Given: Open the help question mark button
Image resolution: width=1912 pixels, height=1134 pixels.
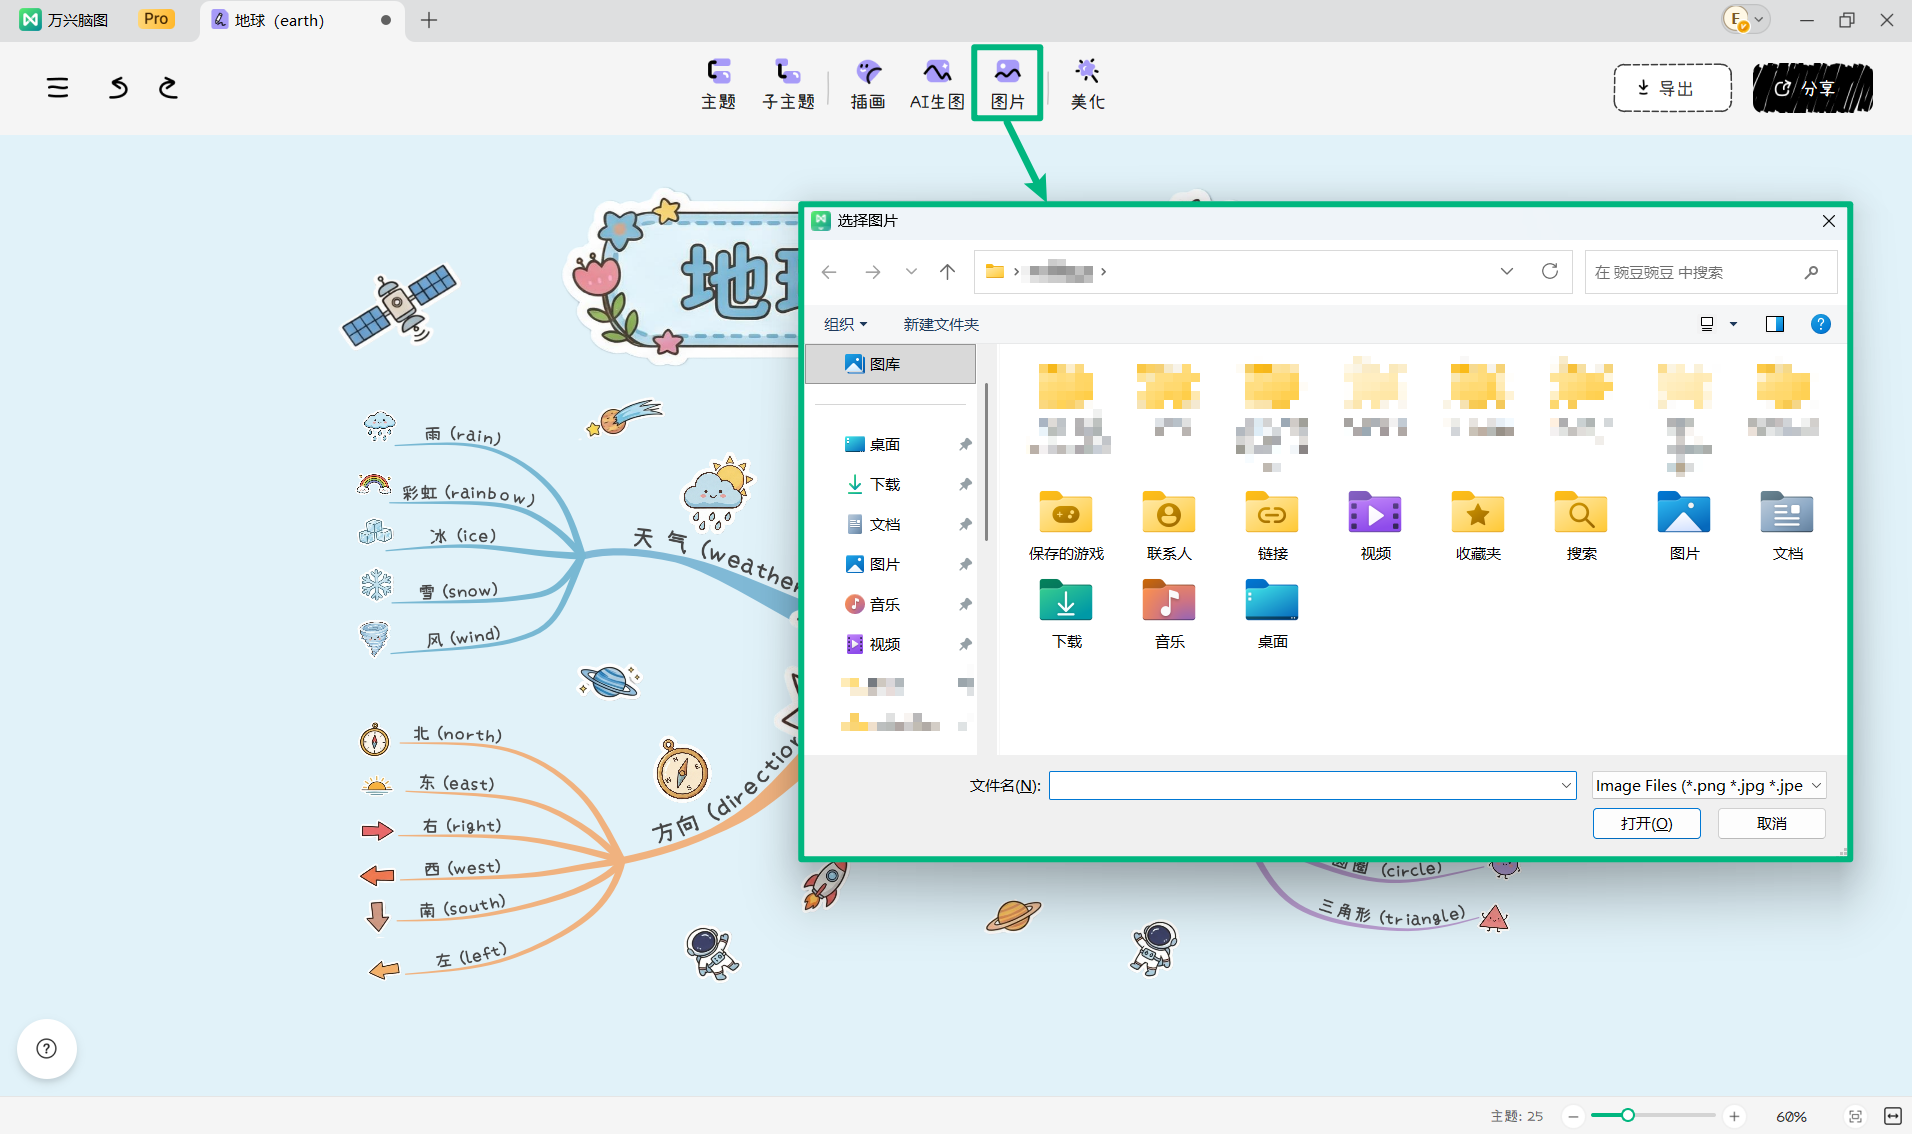Looking at the screenshot, I should [46, 1048].
